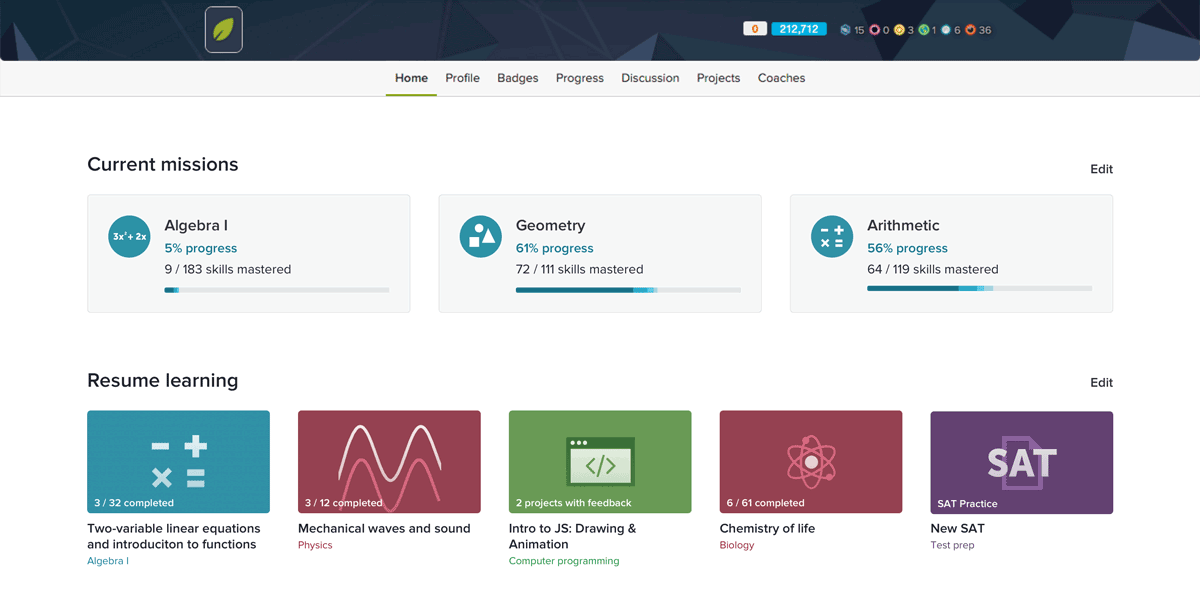
Task: Open the New SAT title link
Action: 958,529
